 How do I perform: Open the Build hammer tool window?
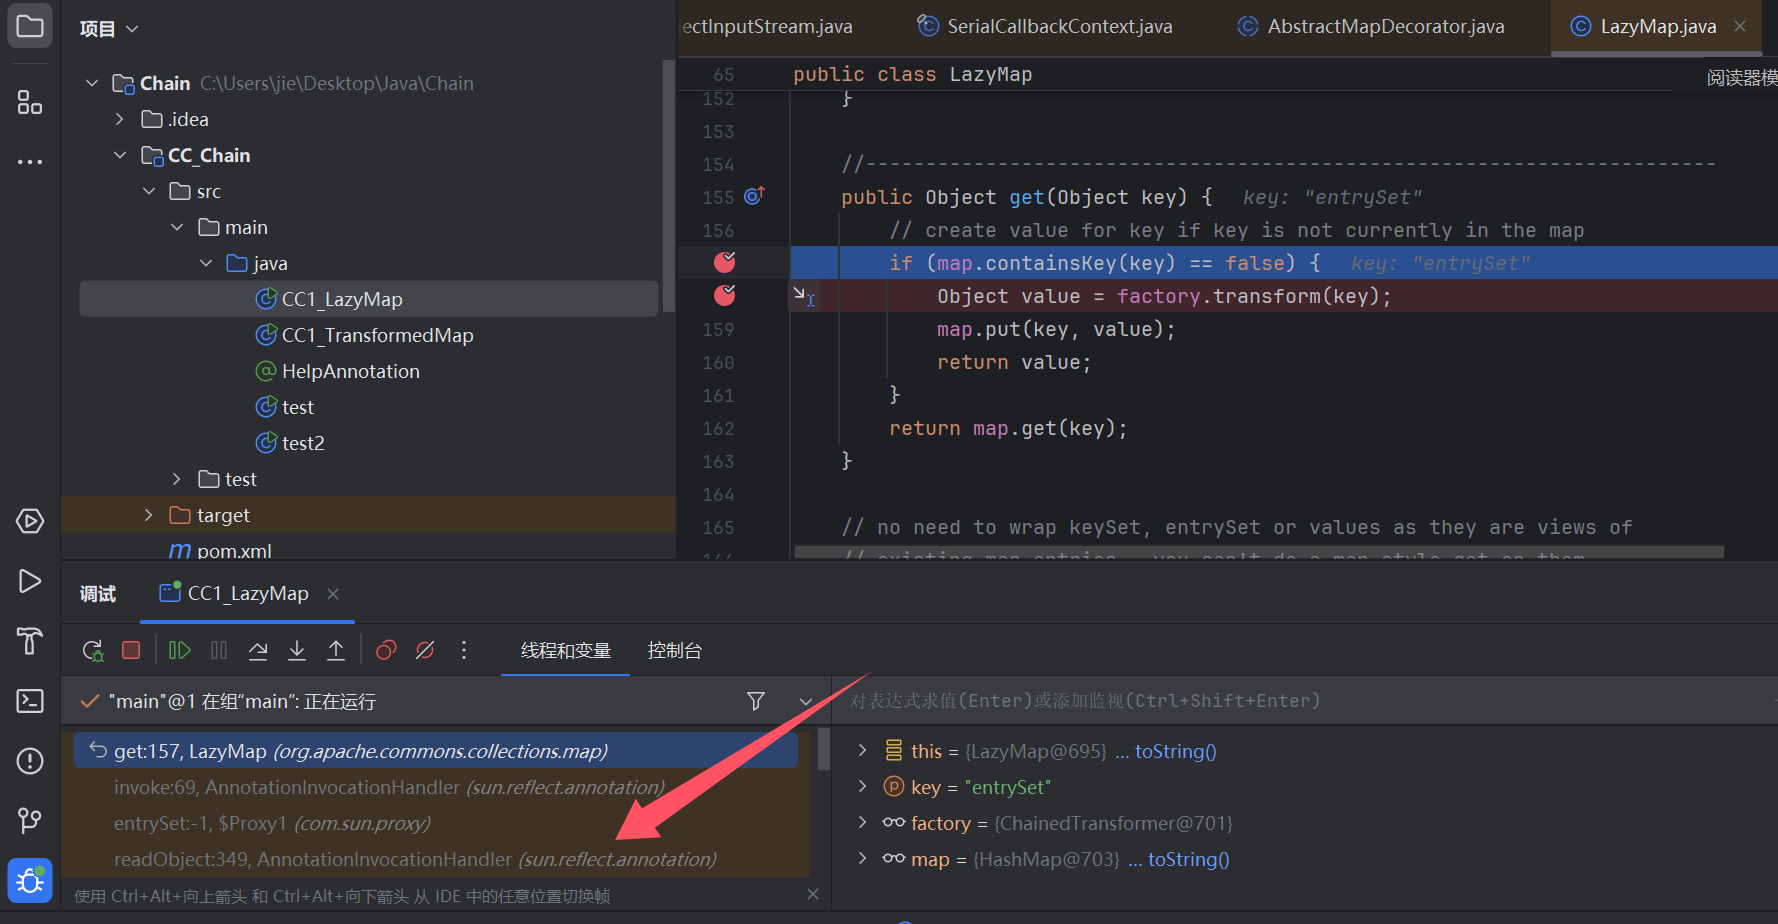(30, 641)
